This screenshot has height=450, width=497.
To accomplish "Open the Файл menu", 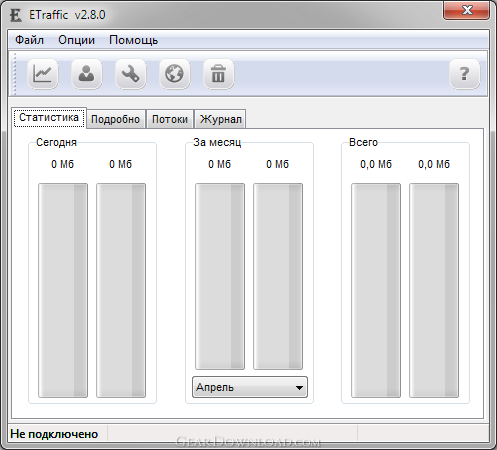I will point(29,40).
